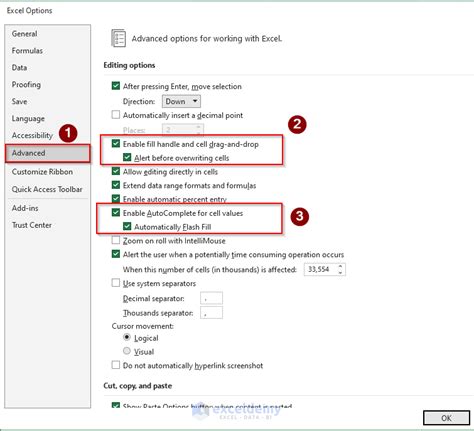Toggle 'Automatically Flash Fill' checkbox
The width and height of the screenshot is (474, 431).
(127, 227)
